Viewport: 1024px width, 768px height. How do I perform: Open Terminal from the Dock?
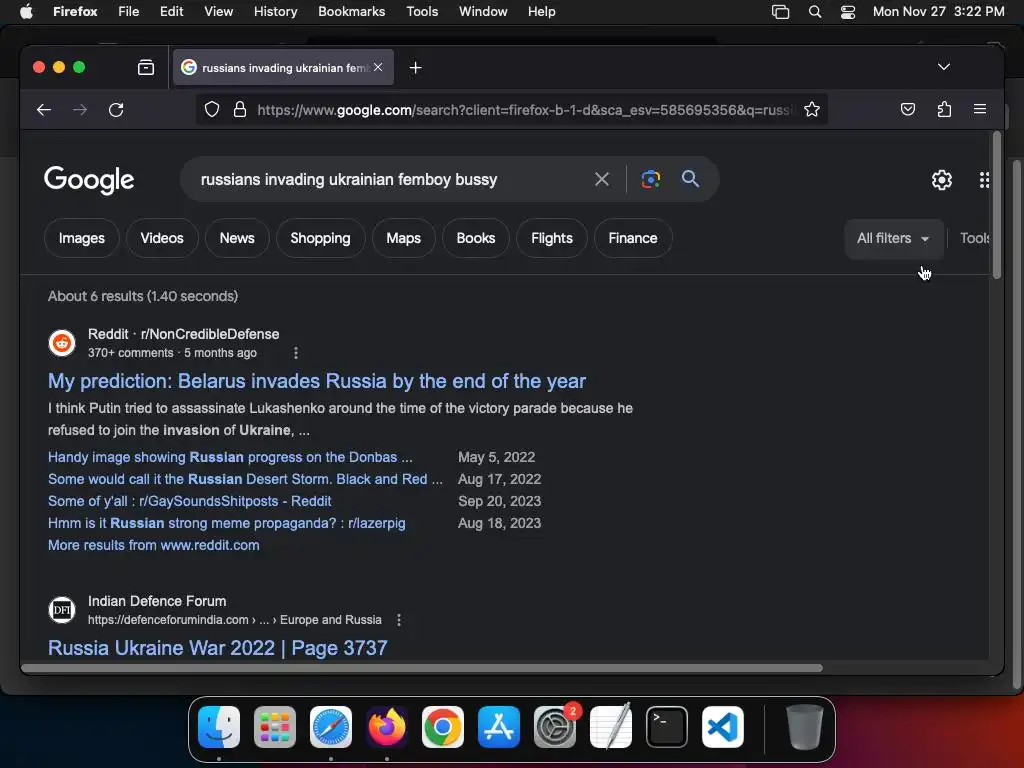pos(667,726)
